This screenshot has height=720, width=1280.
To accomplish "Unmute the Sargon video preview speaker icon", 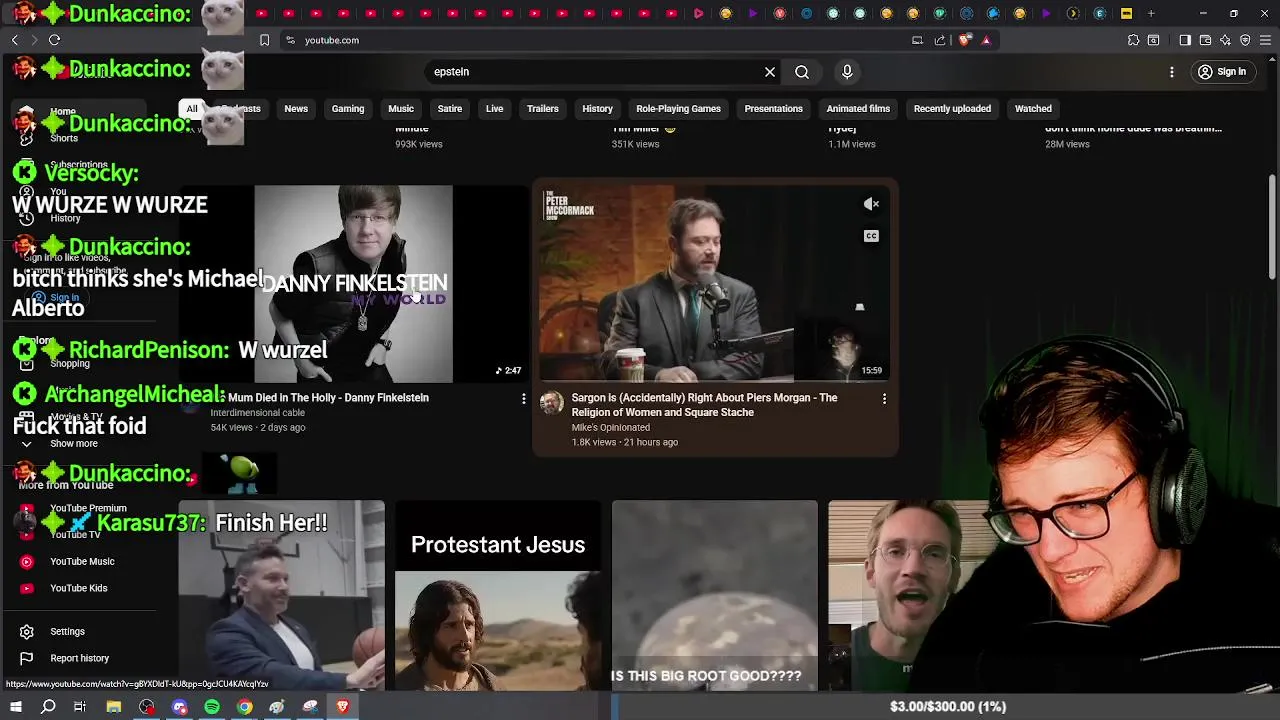I will (x=871, y=204).
